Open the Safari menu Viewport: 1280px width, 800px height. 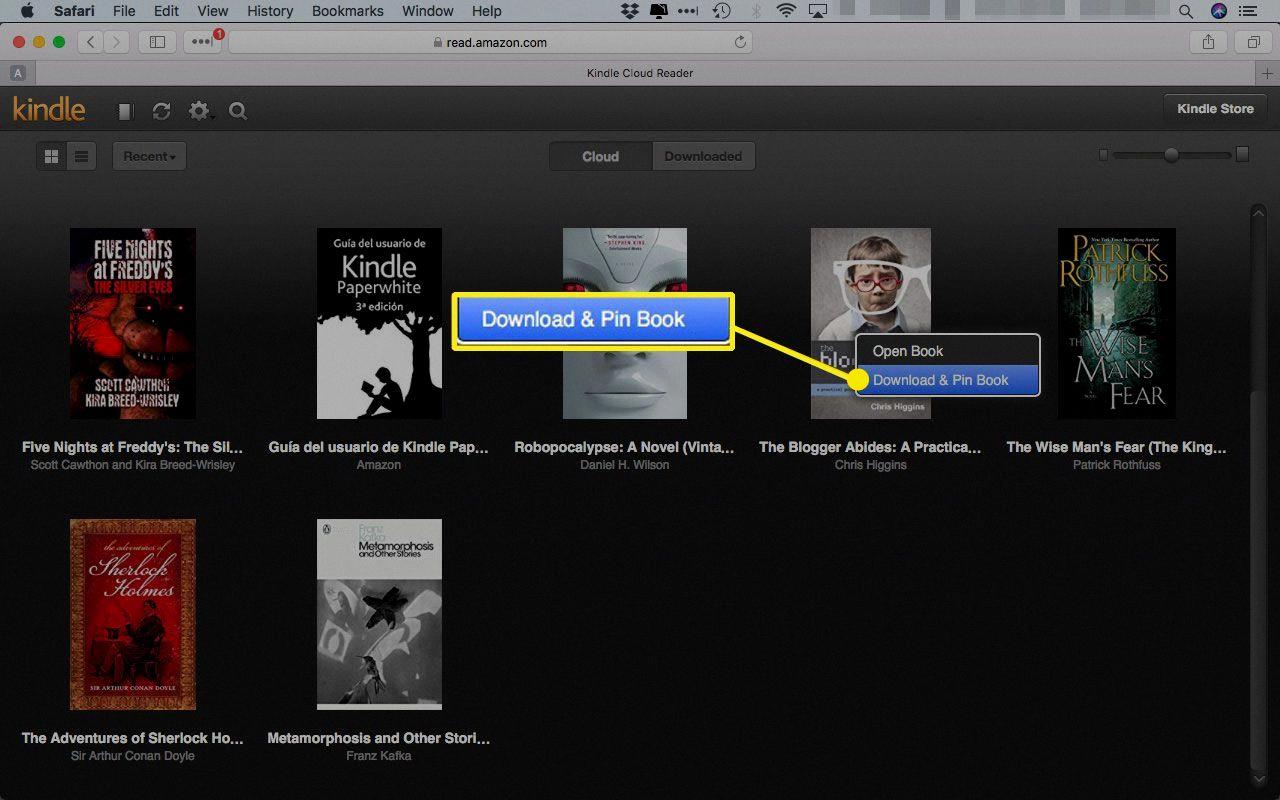click(x=74, y=11)
